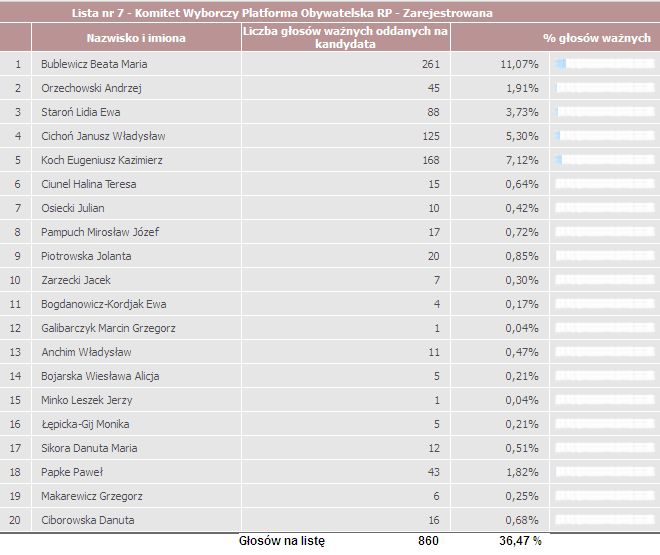
Task: Select candidate name 'Sikora Danuta Maria'
Action: [x=89, y=448]
